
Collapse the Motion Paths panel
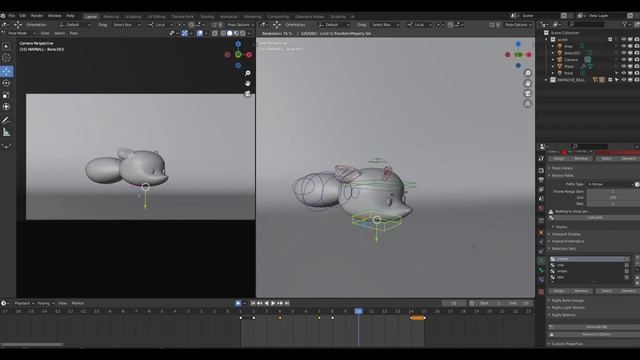[562, 176]
